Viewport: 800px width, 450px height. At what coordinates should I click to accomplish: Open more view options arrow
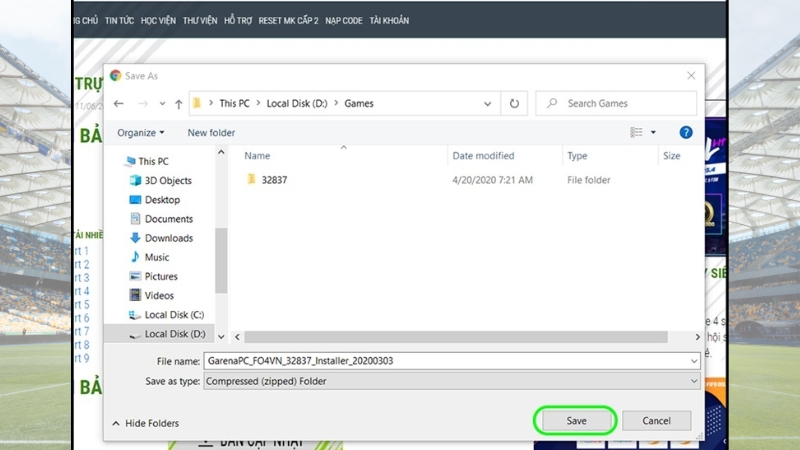(653, 133)
